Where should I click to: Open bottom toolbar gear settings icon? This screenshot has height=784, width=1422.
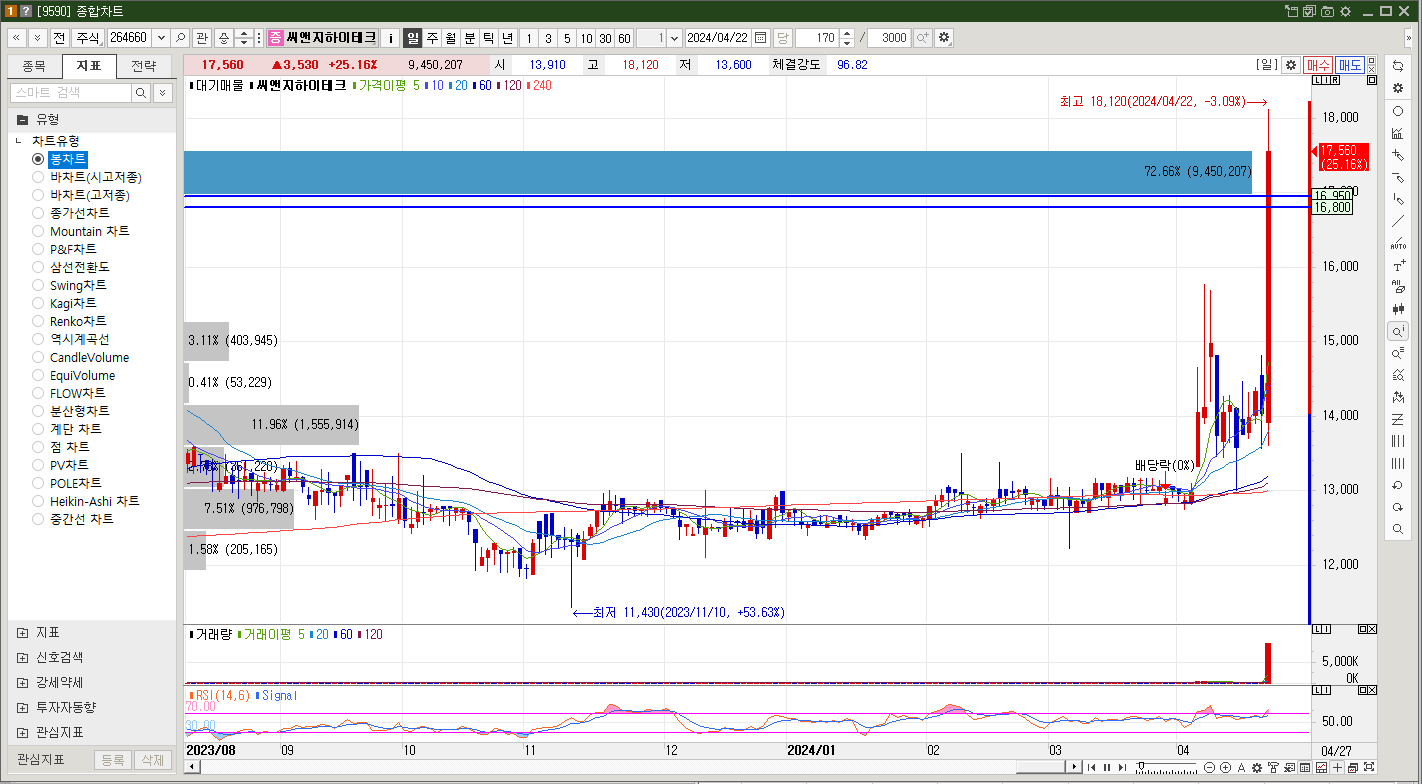point(1257,767)
